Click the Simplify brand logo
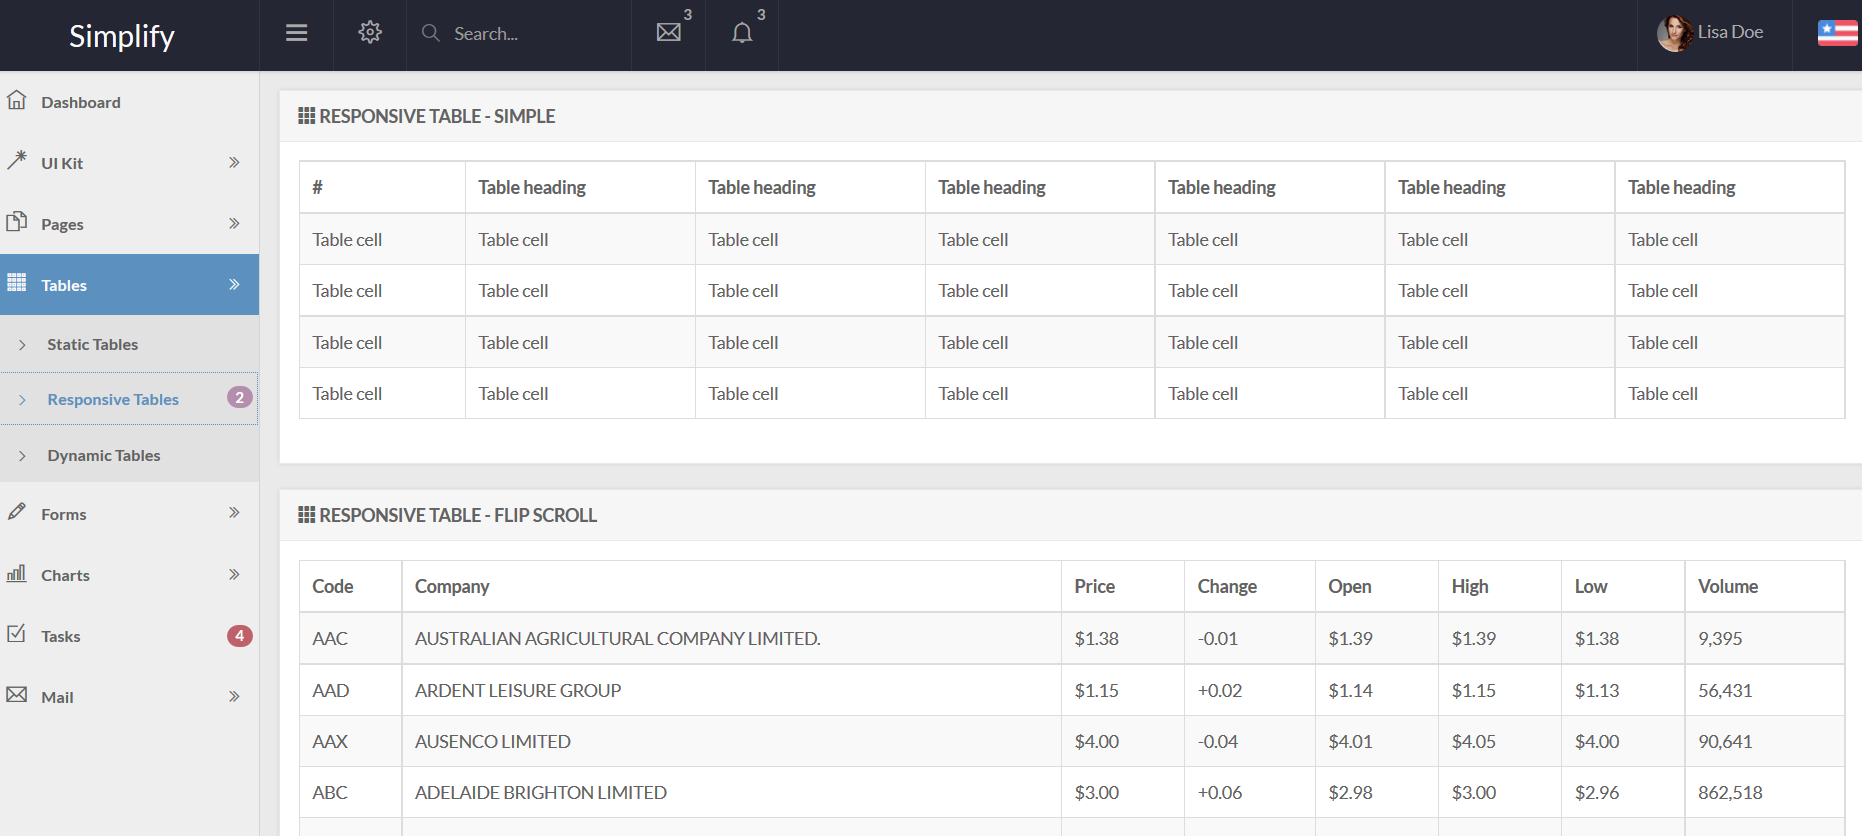Image resolution: width=1862 pixels, height=836 pixels. [122, 36]
